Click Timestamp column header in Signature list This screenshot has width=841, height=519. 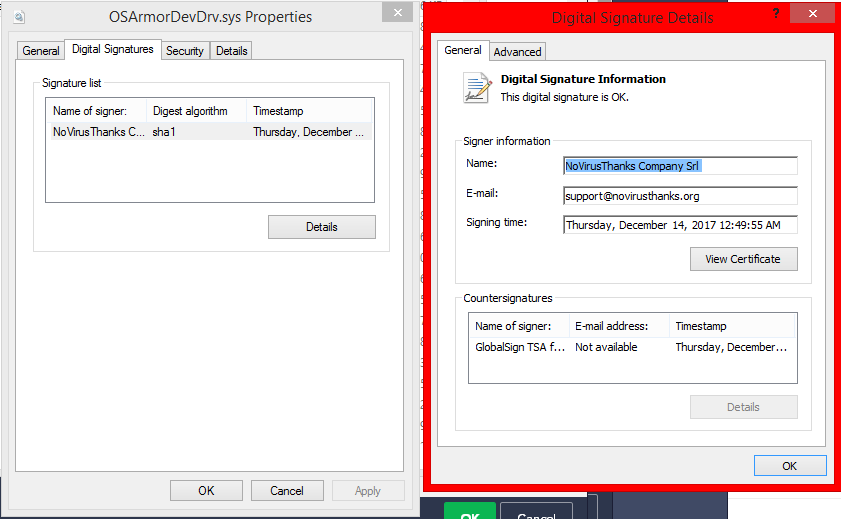click(x=308, y=111)
